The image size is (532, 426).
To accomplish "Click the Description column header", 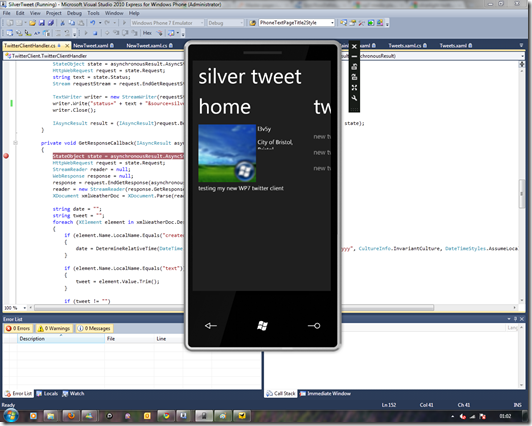I will tap(61, 338).
